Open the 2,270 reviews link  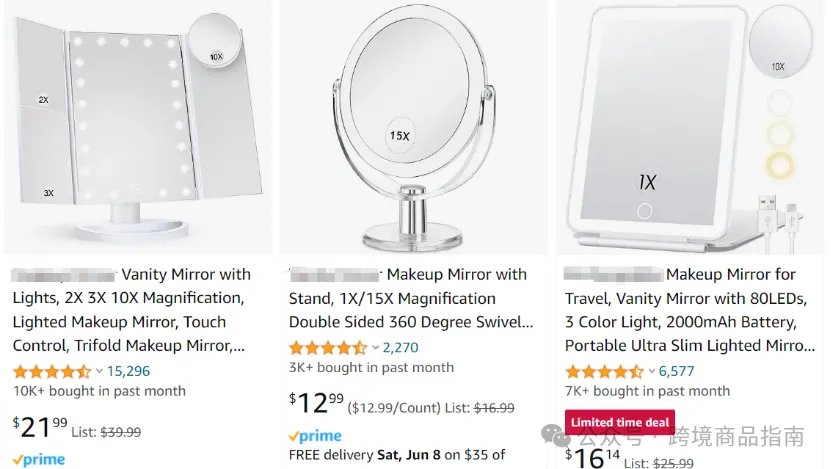point(400,348)
